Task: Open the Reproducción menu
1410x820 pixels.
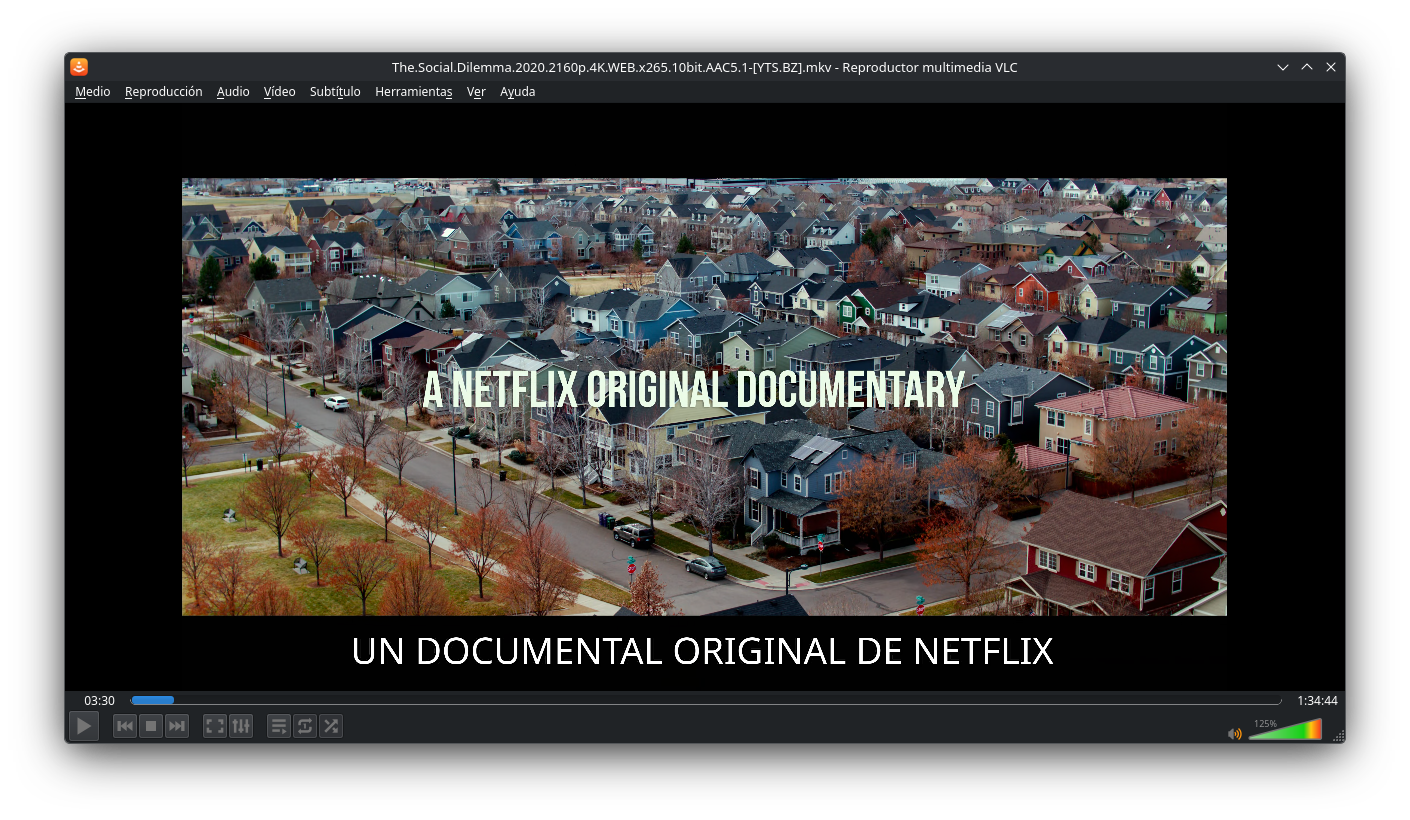Action: (163, 91)
